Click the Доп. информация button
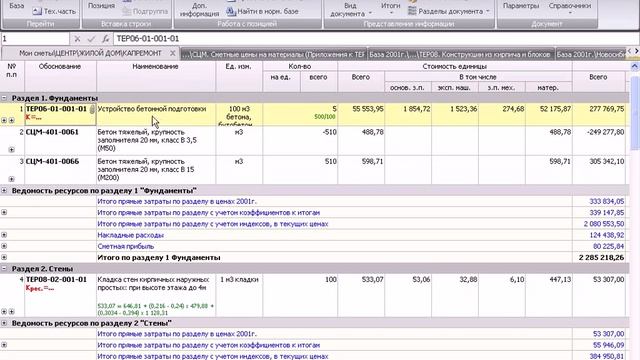The height and width of the screenshot is (360, 640). tap(199, 9)
